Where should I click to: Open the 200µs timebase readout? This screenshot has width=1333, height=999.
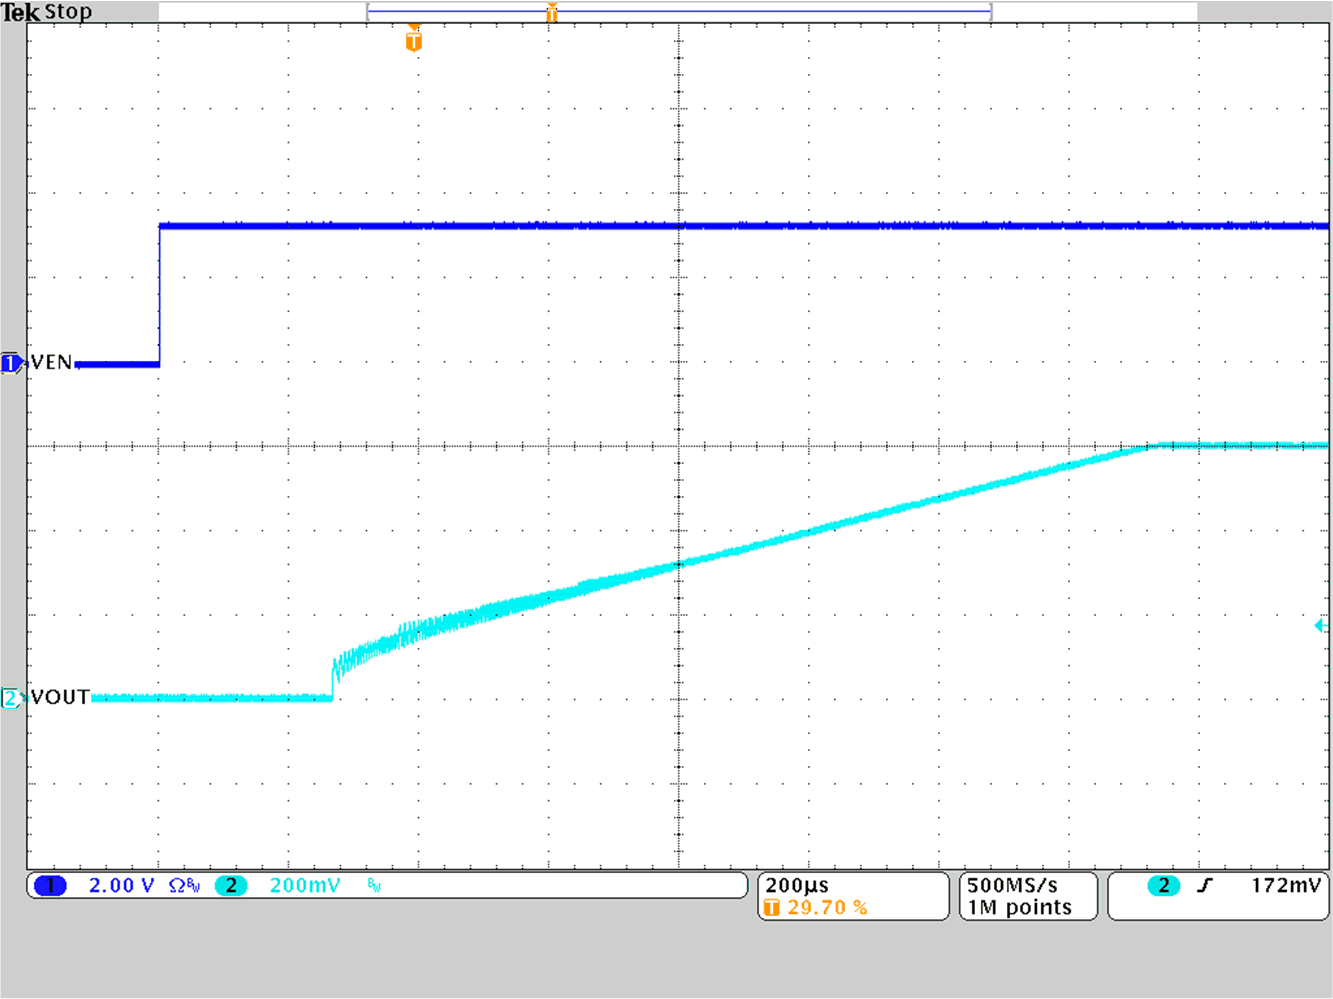coord(795,883)
